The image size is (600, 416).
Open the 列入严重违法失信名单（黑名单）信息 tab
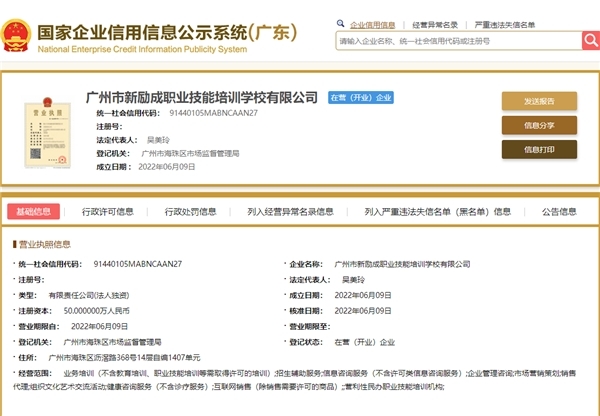(x=437, y=212)
